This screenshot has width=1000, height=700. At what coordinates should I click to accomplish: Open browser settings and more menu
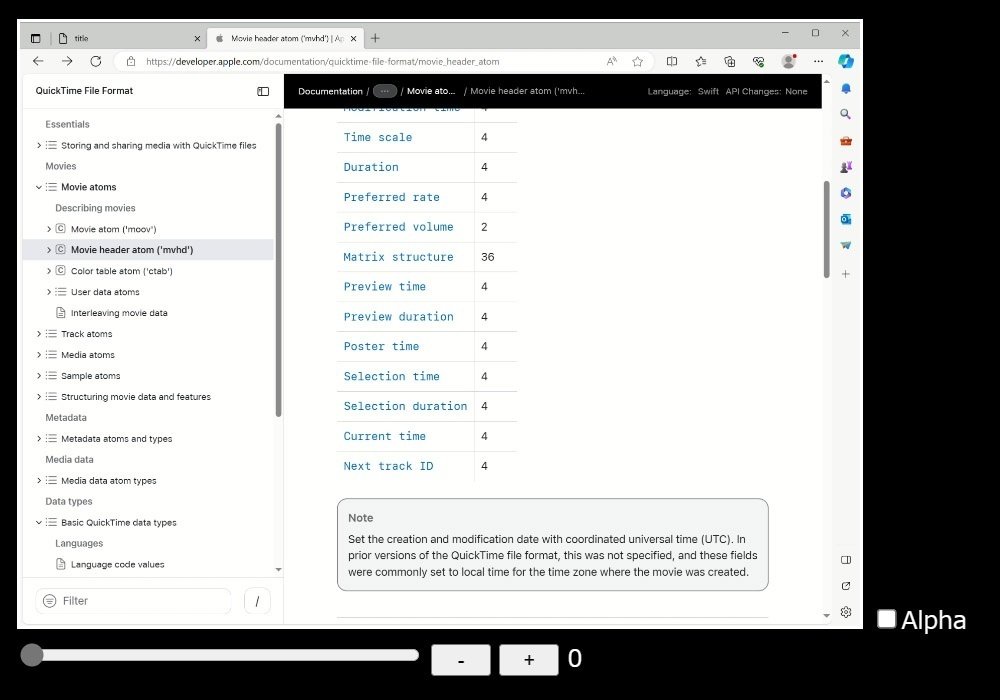point(818,61)
